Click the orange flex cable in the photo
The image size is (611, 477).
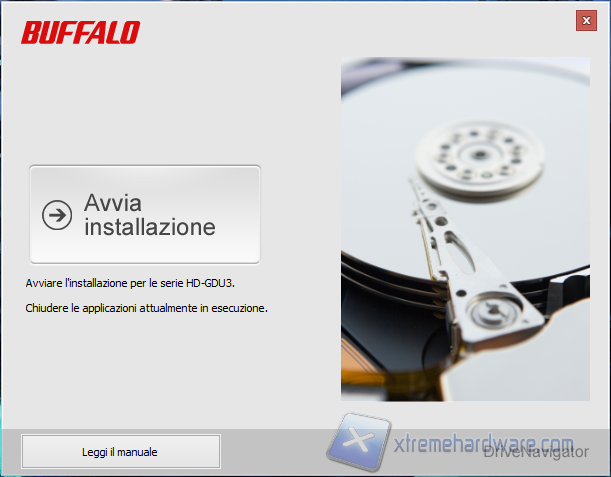click(x=357, y=364)
